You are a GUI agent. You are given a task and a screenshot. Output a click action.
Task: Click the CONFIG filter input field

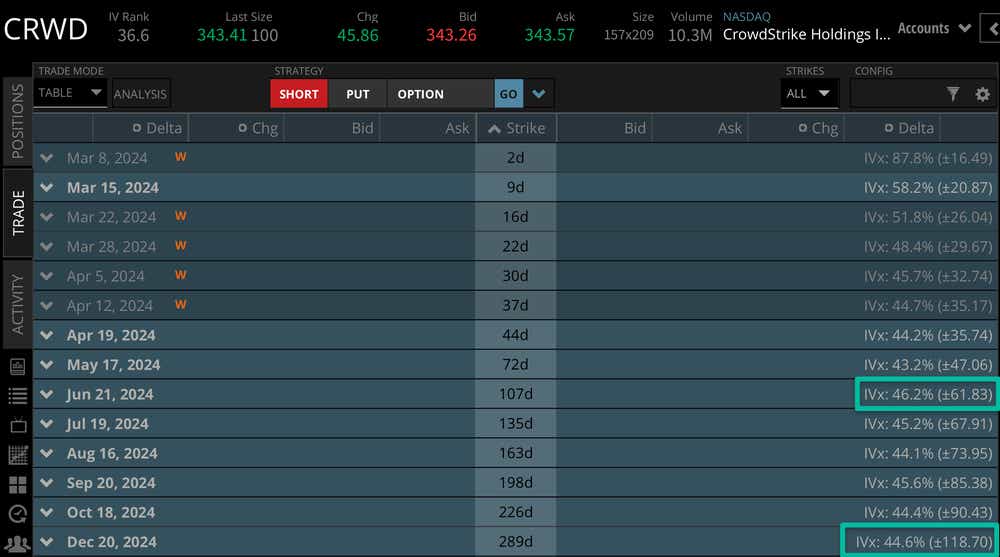coord(896,94)
